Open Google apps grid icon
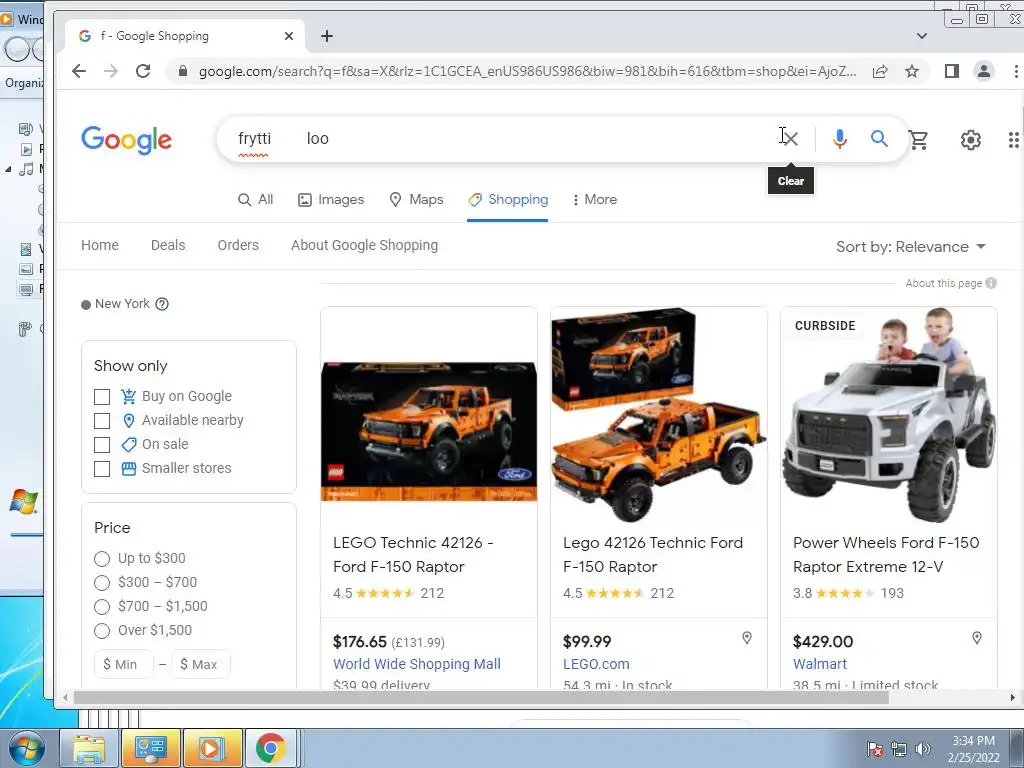This screenshot has width=1024, height=768. click(x=1013, y=140)
